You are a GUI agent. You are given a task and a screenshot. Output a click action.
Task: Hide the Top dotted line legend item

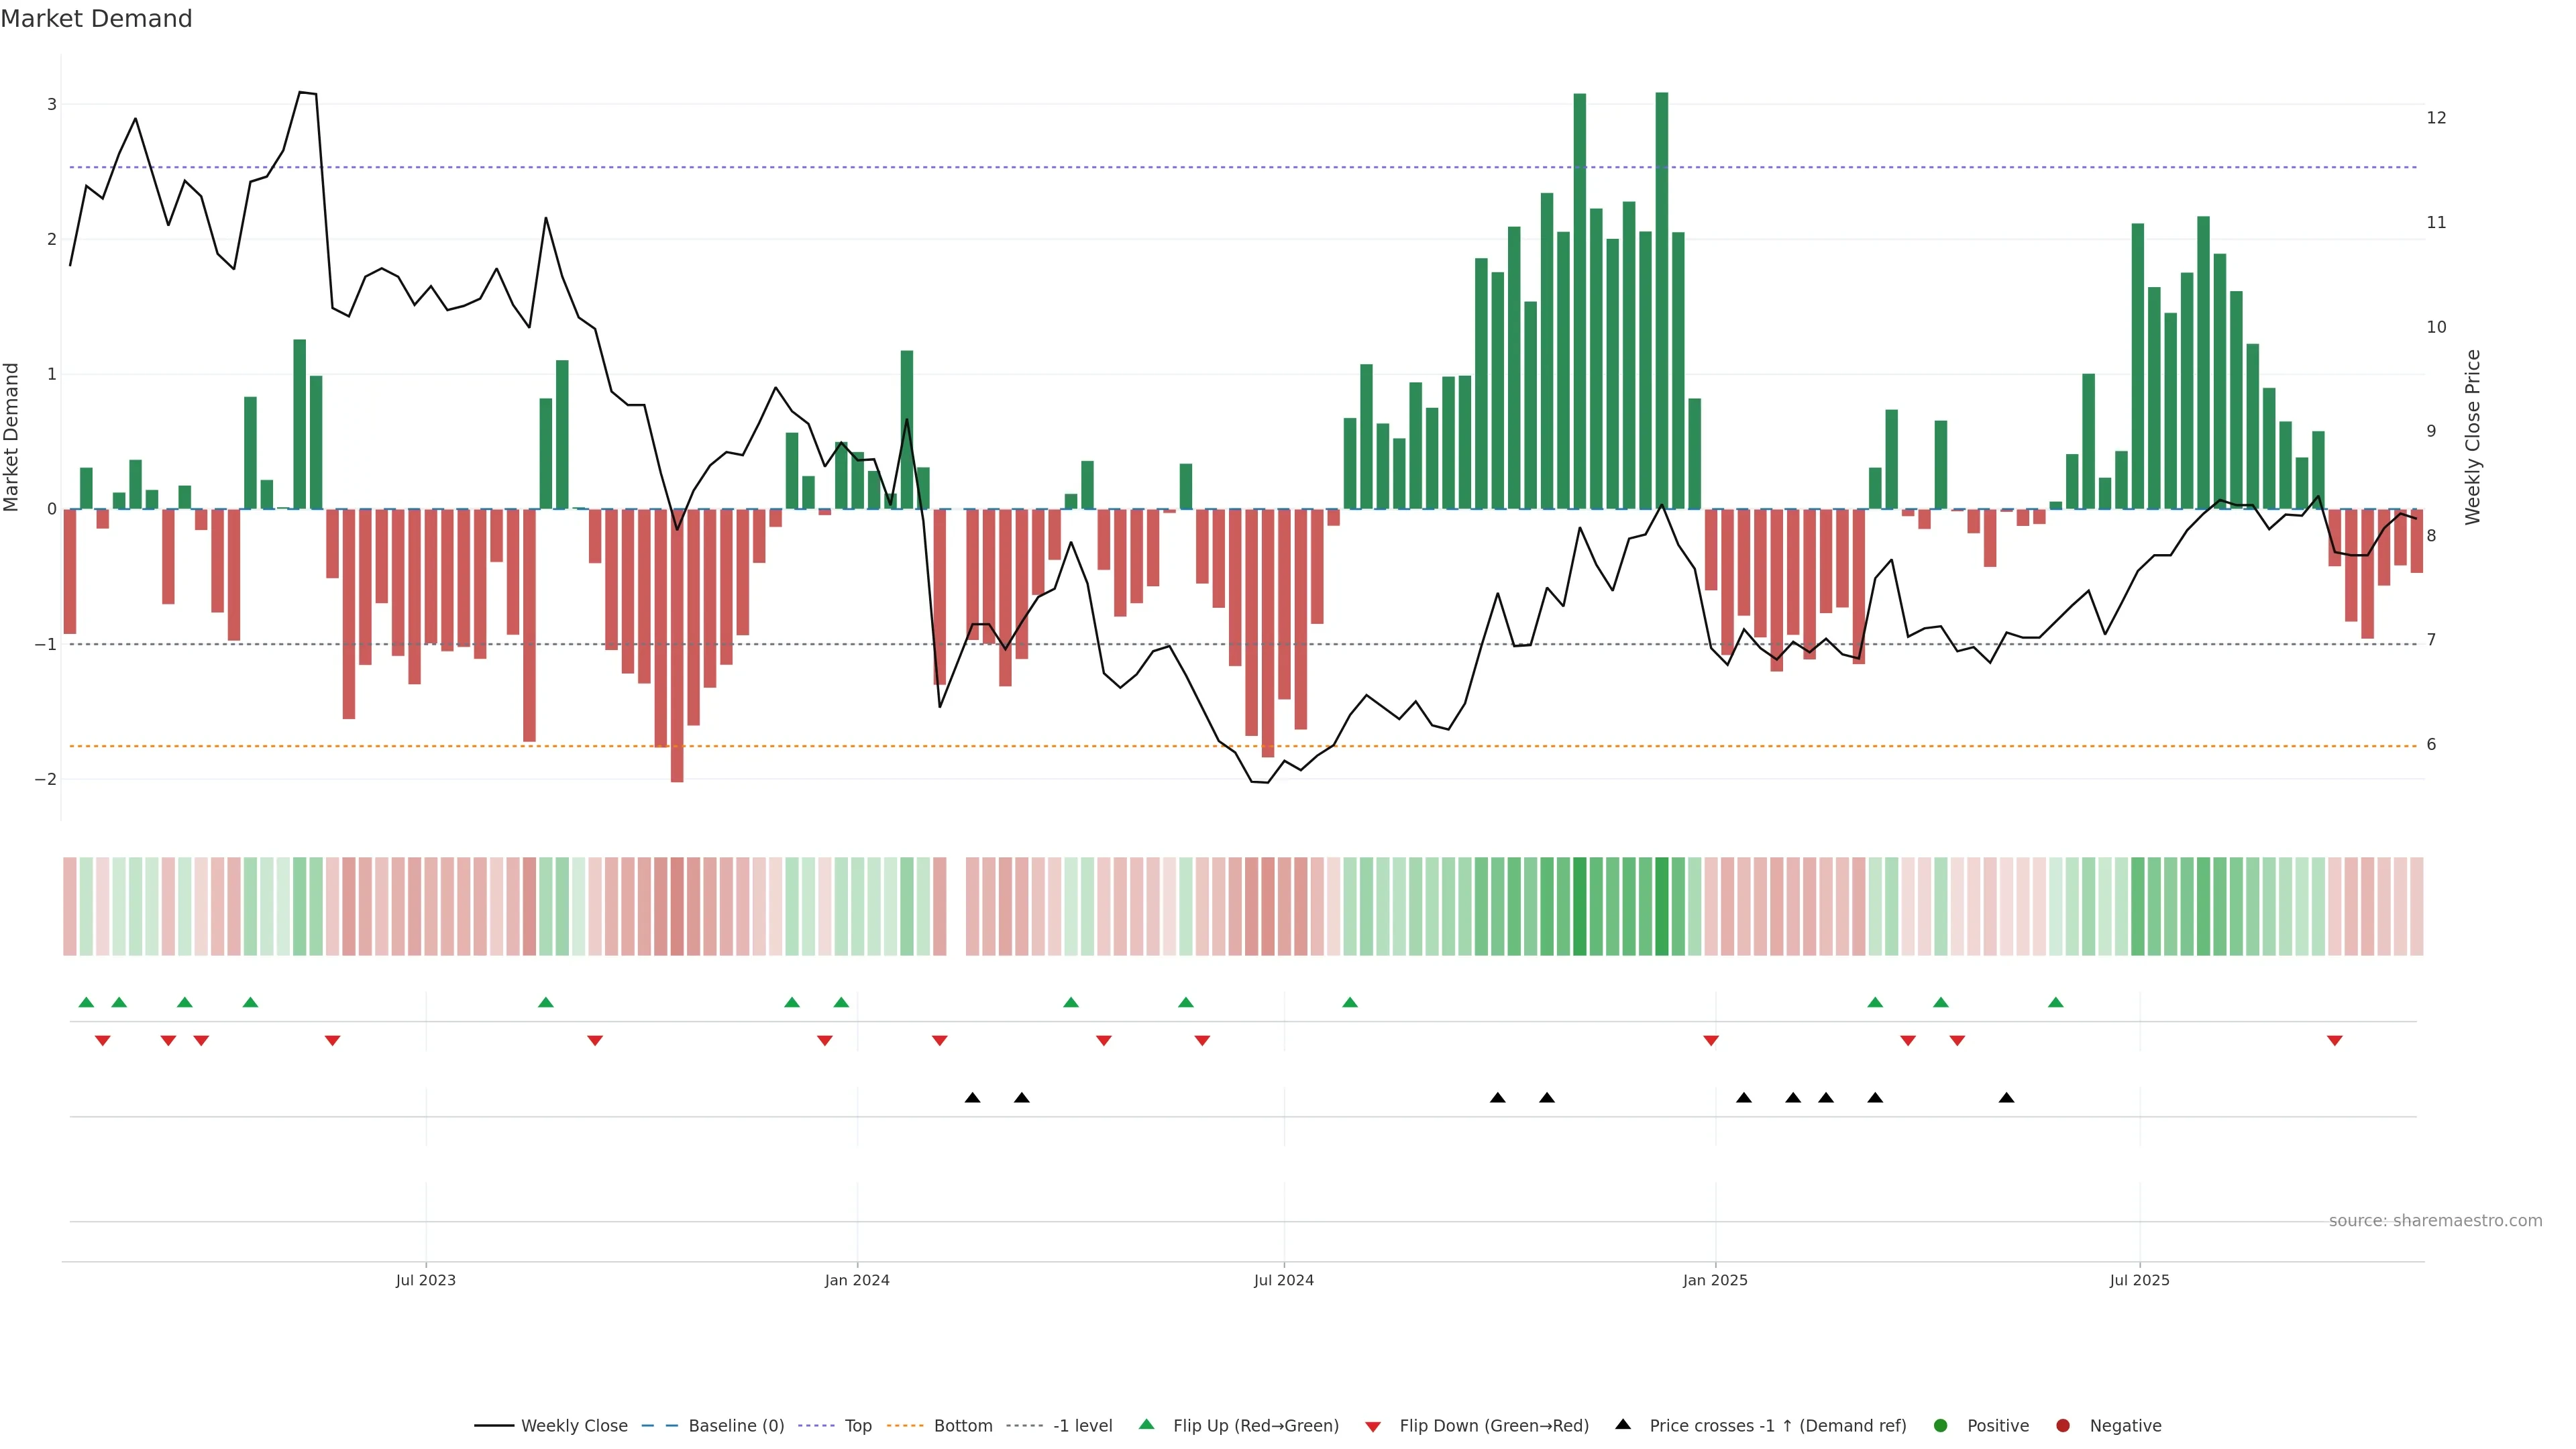[x=857, y=1425]
